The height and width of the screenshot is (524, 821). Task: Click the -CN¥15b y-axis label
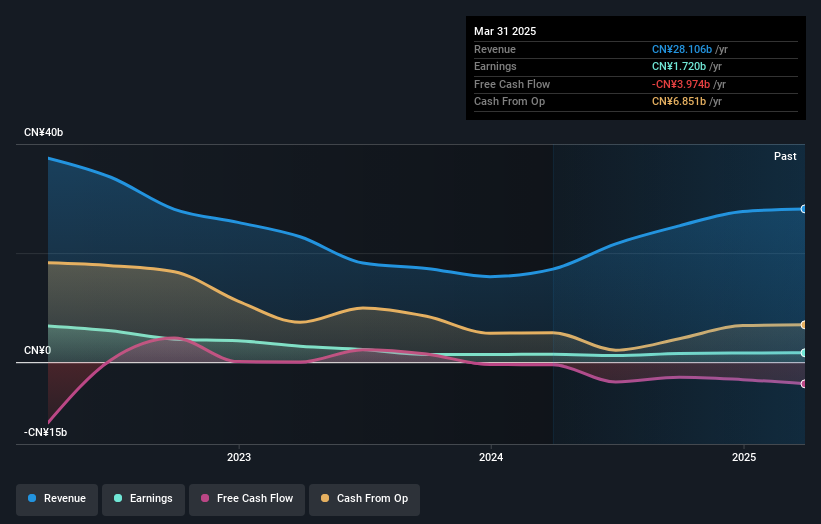pyautogui.click(x=46, y=432)
